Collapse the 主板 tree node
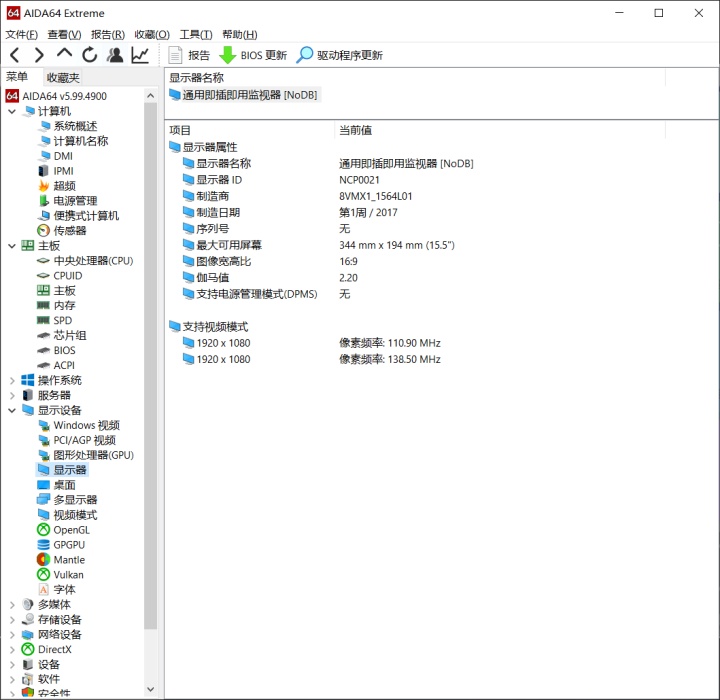 [x=12, y=246]
